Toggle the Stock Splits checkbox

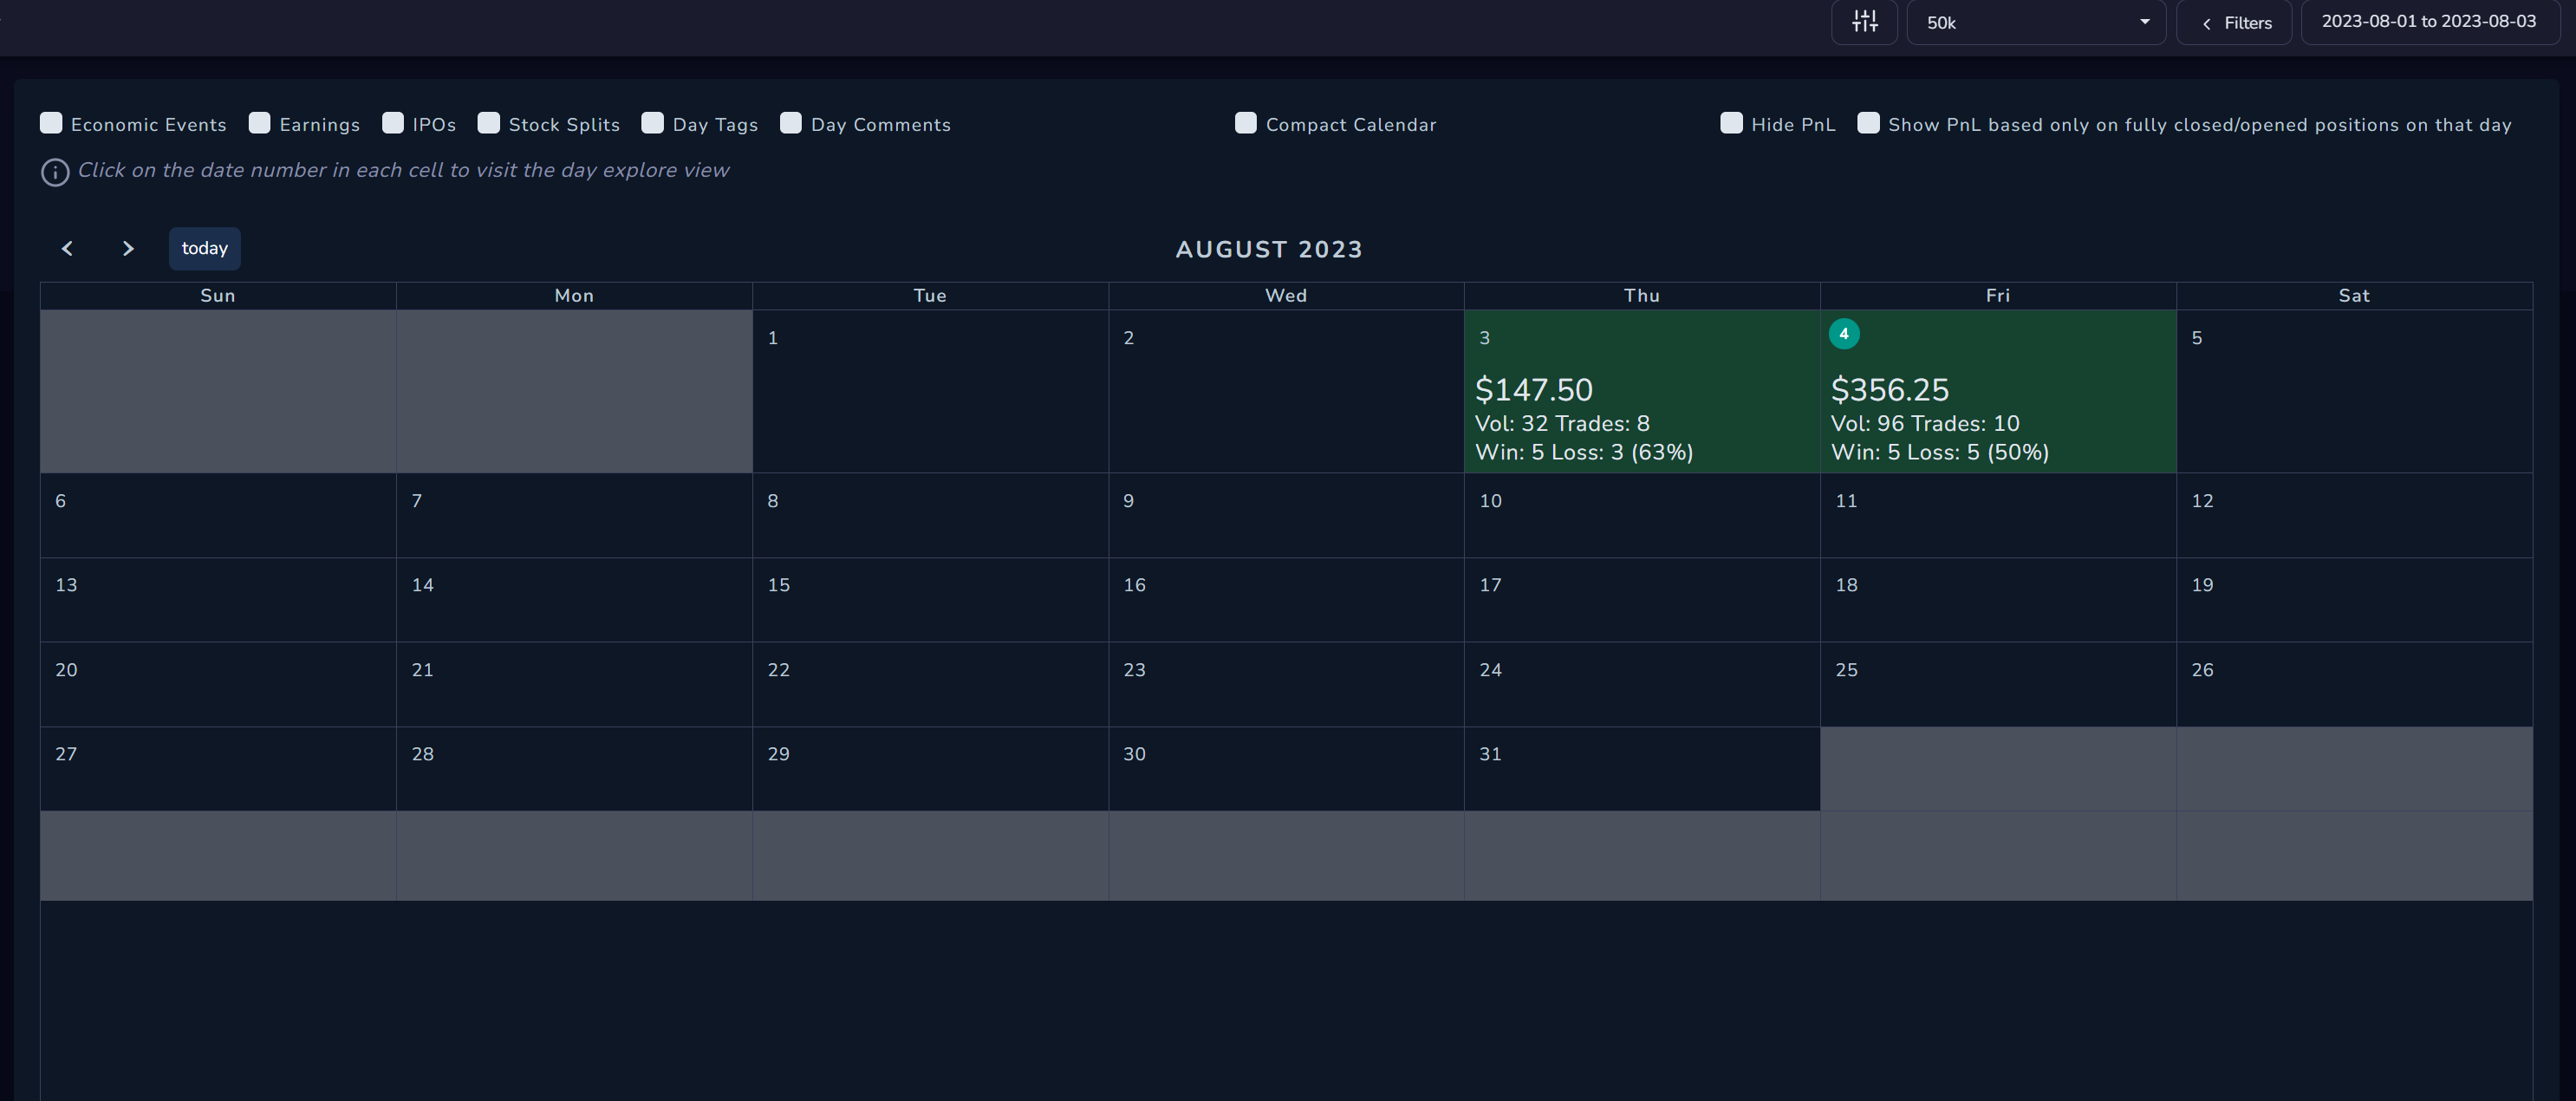[x=489, y=123]
